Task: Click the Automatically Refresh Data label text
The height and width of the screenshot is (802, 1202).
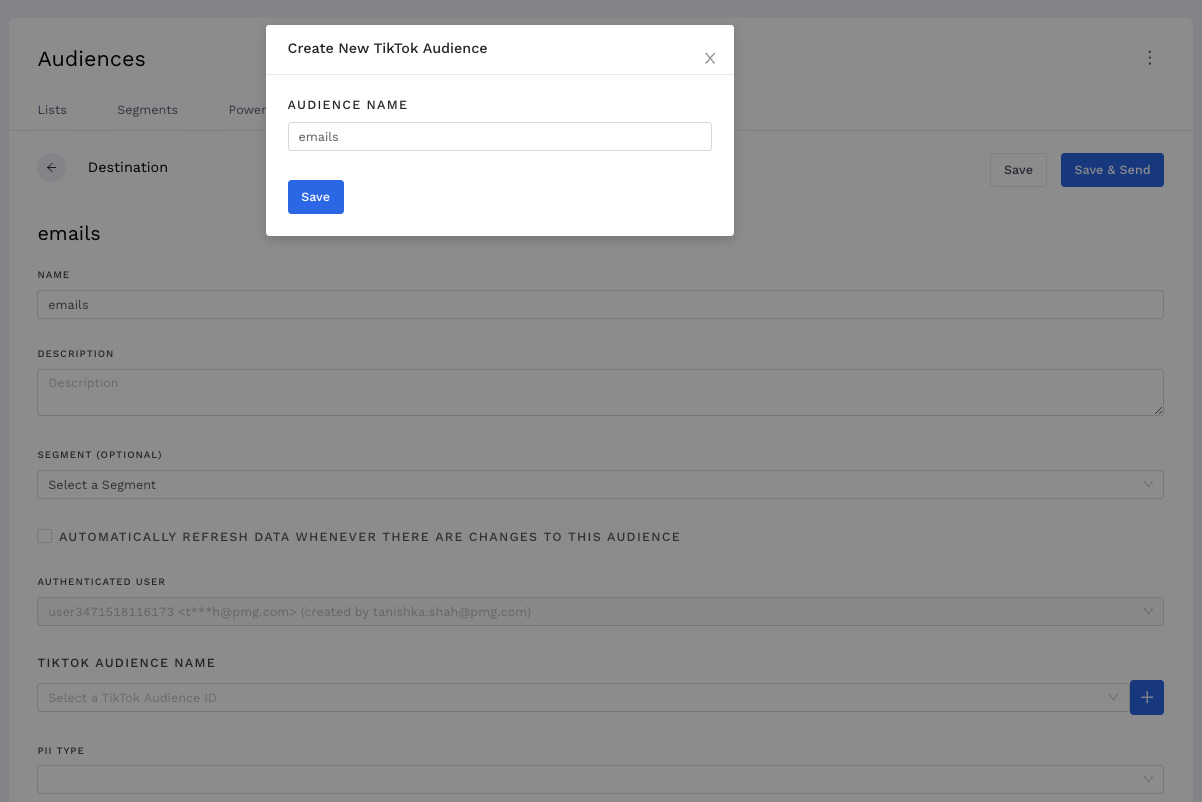Action: 369,537
